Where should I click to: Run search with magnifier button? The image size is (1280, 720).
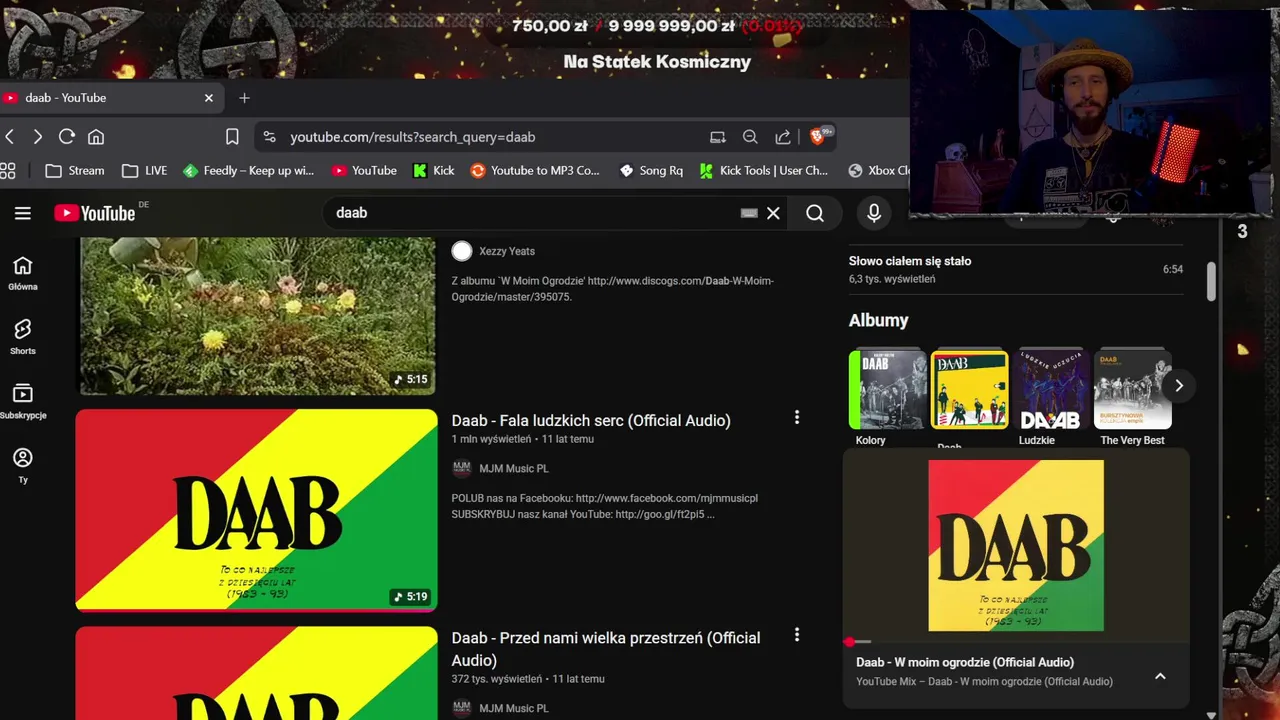point(815,213)
